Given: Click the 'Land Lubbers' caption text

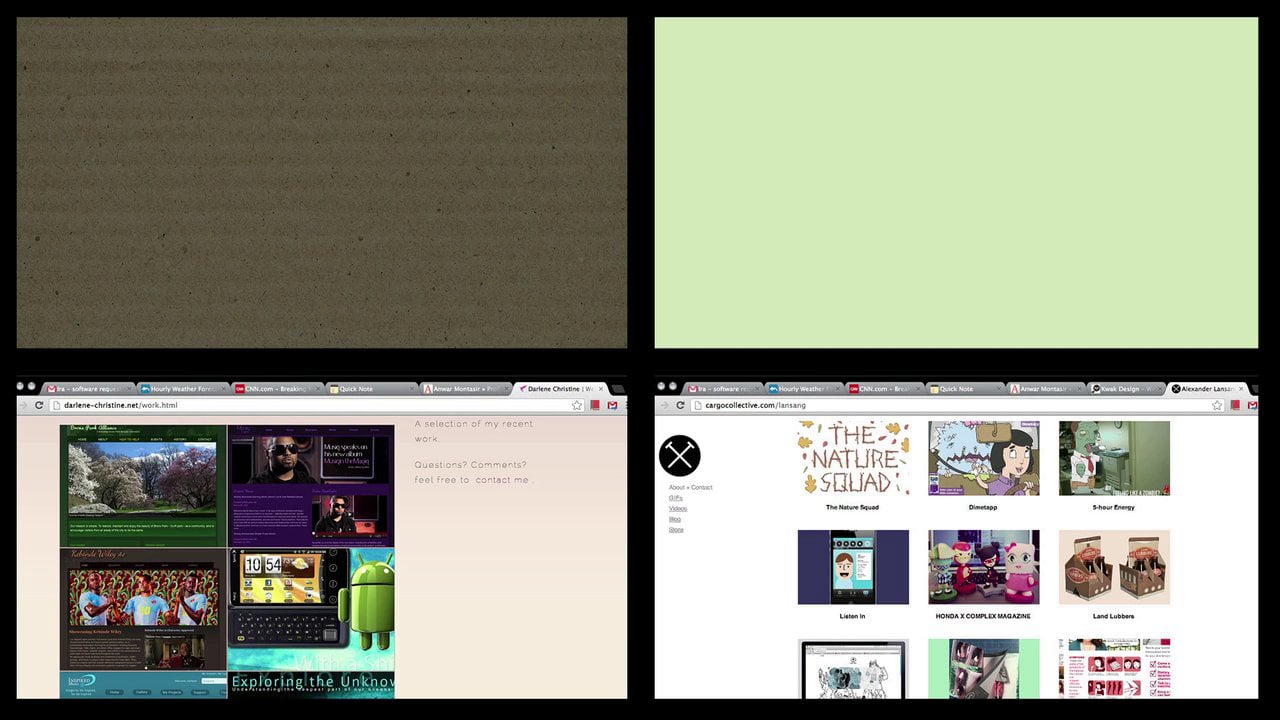Looking at the screenshot, I should (x=1113, y=616).
